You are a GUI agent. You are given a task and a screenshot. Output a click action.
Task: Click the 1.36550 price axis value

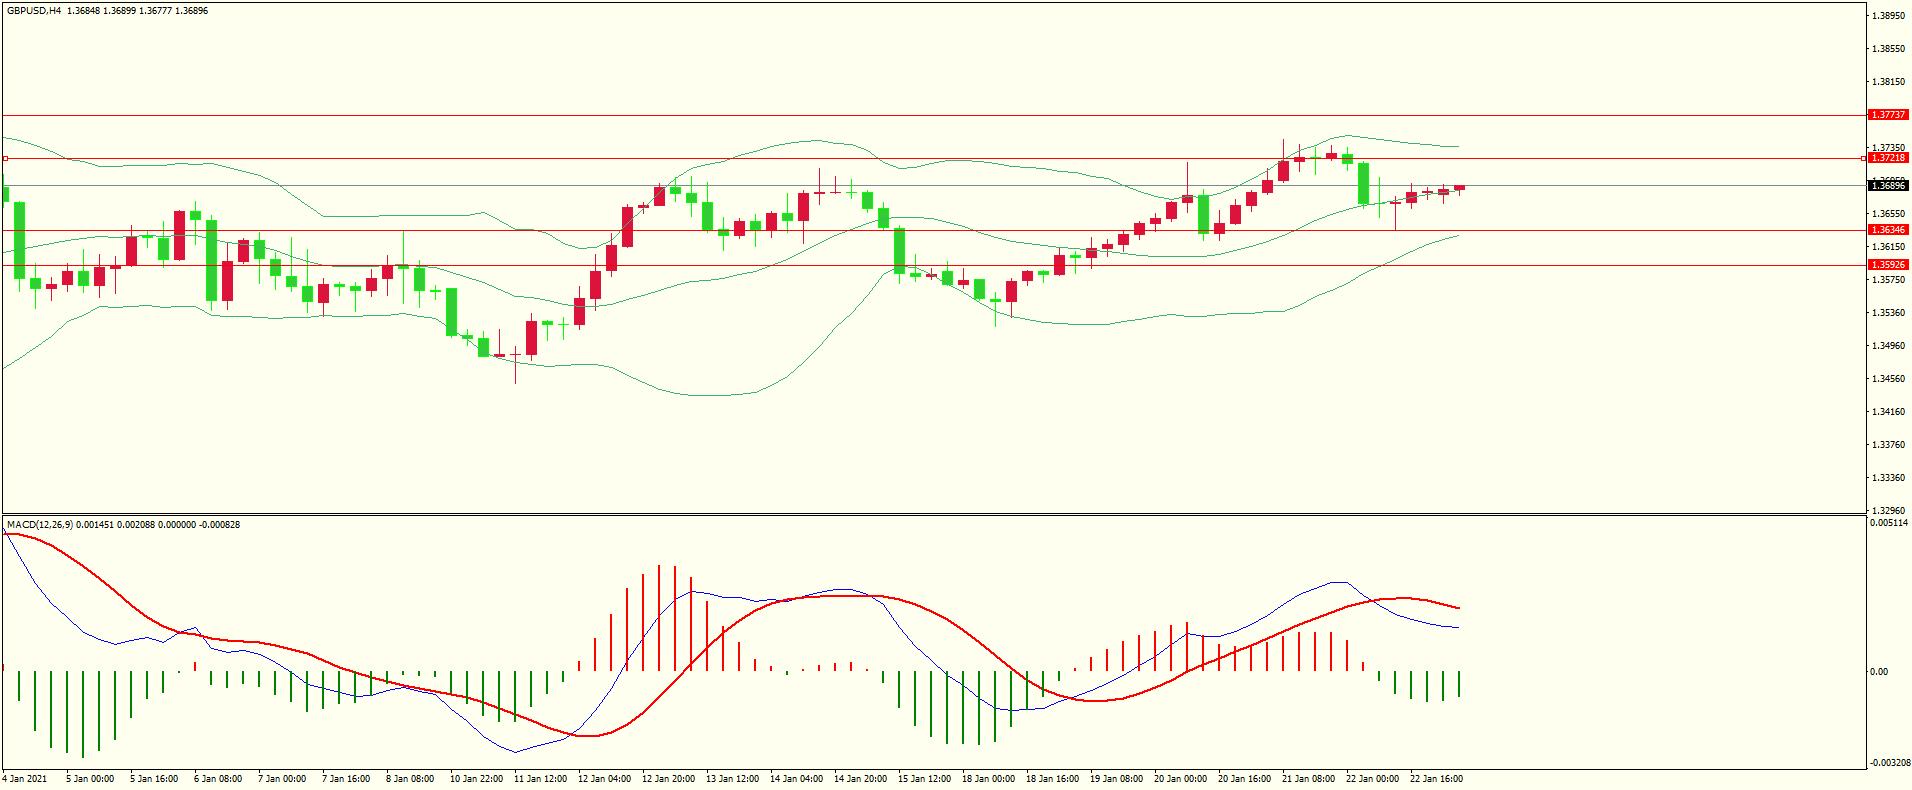coord(1888,214)
